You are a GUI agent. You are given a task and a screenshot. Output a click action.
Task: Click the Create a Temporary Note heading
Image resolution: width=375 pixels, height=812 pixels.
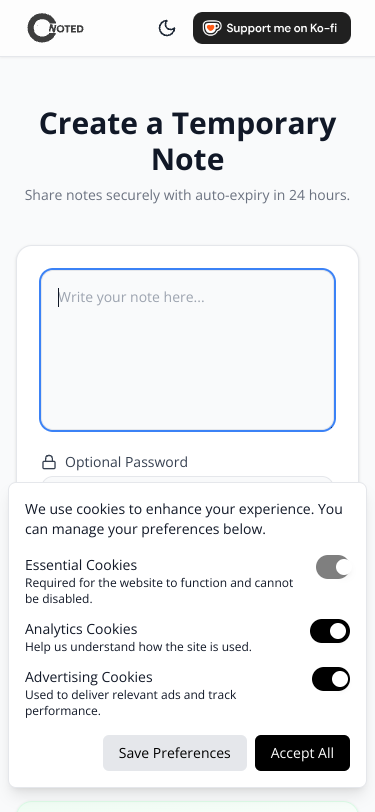(x=188, y=141)
